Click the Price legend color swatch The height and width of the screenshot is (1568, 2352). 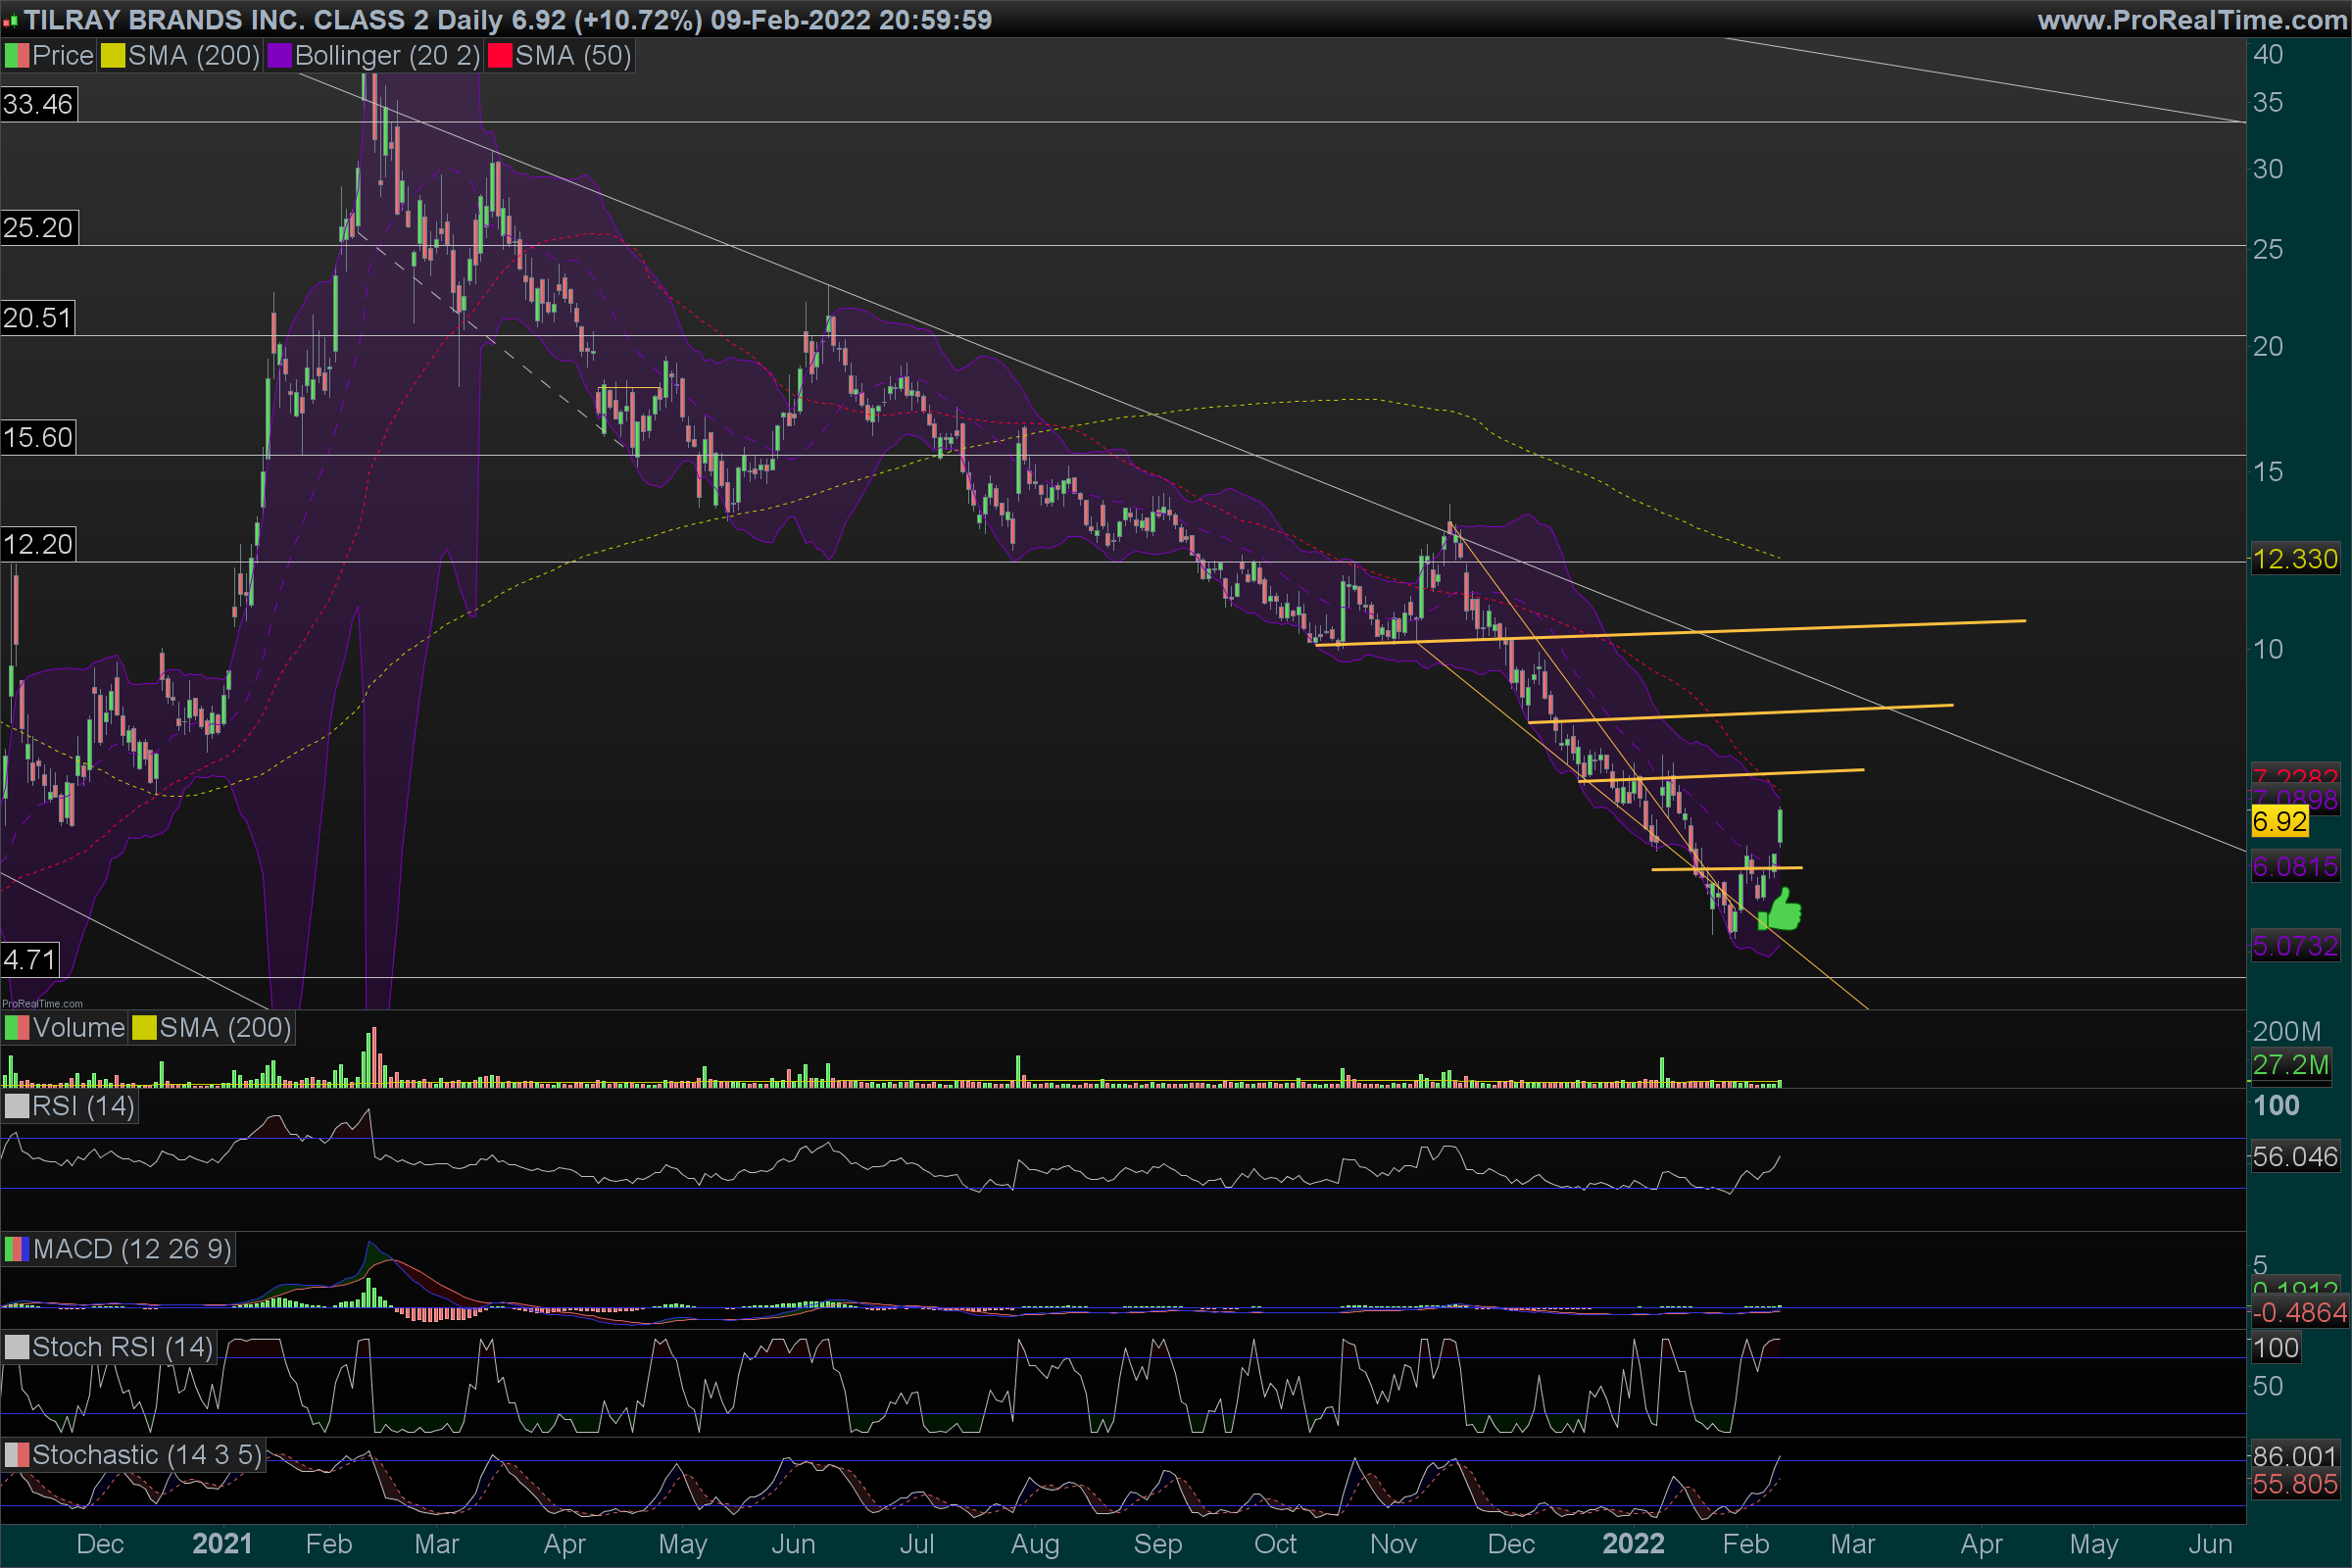click(x=17, y=56)
